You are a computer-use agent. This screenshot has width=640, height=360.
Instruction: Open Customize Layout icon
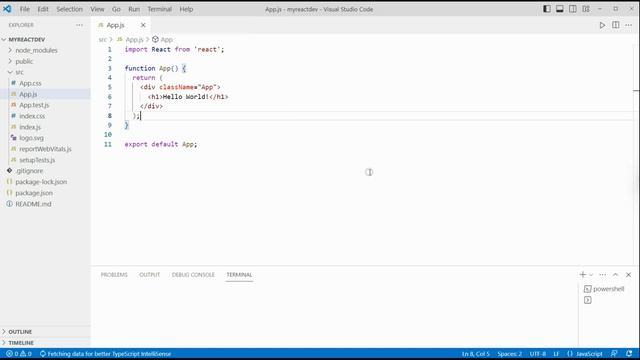(x=586, y=9)
